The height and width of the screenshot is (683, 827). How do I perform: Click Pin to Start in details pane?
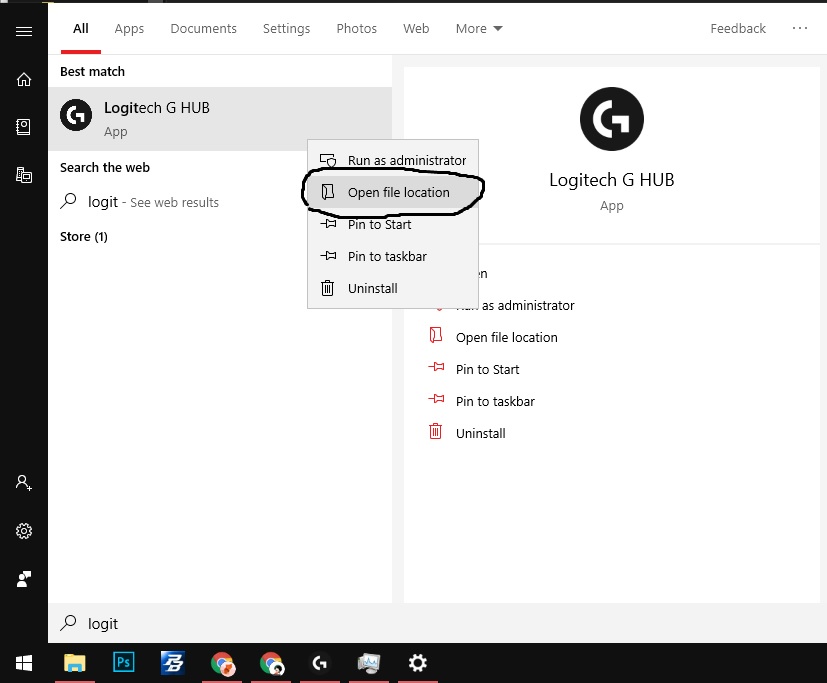(x=487, y=370)
